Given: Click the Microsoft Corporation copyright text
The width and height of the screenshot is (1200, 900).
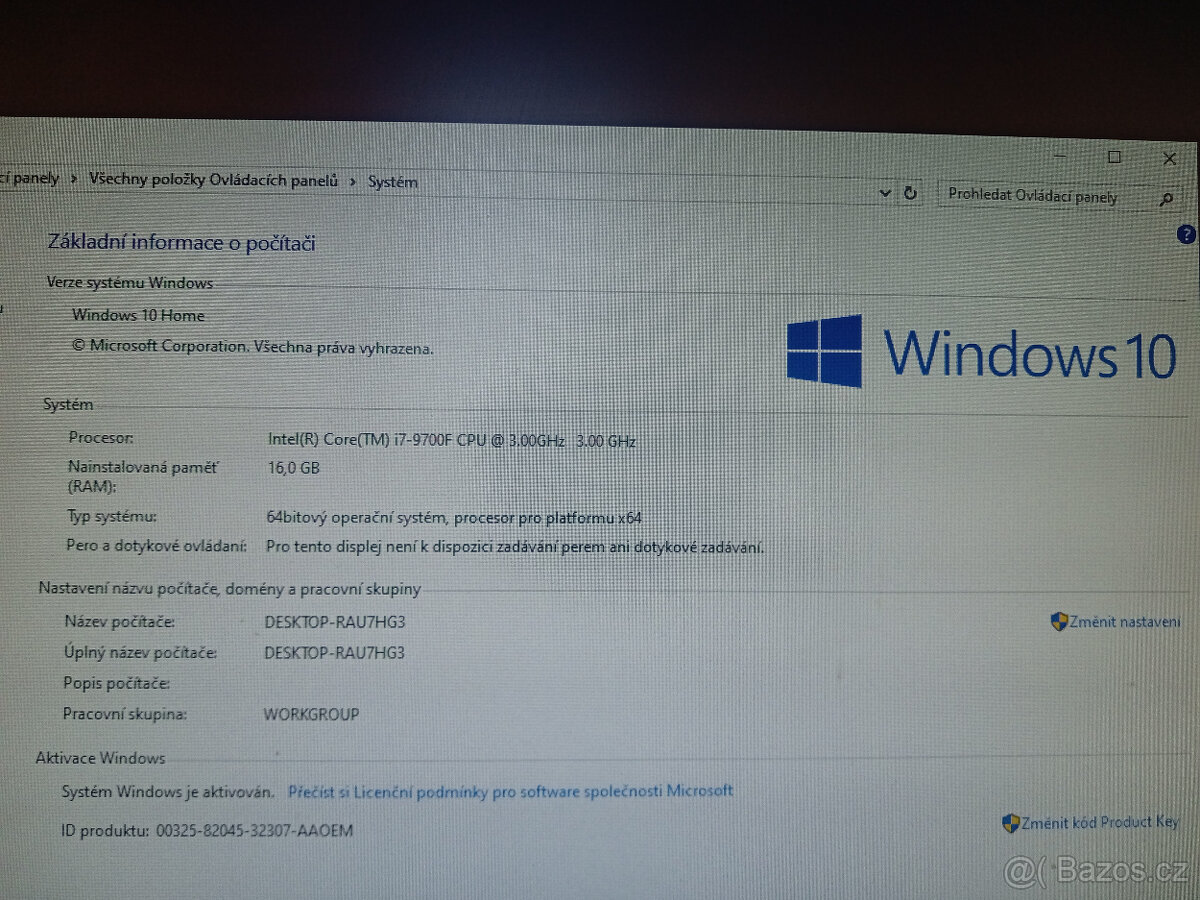Looking at the screenshot, I should tap(252, 347).
